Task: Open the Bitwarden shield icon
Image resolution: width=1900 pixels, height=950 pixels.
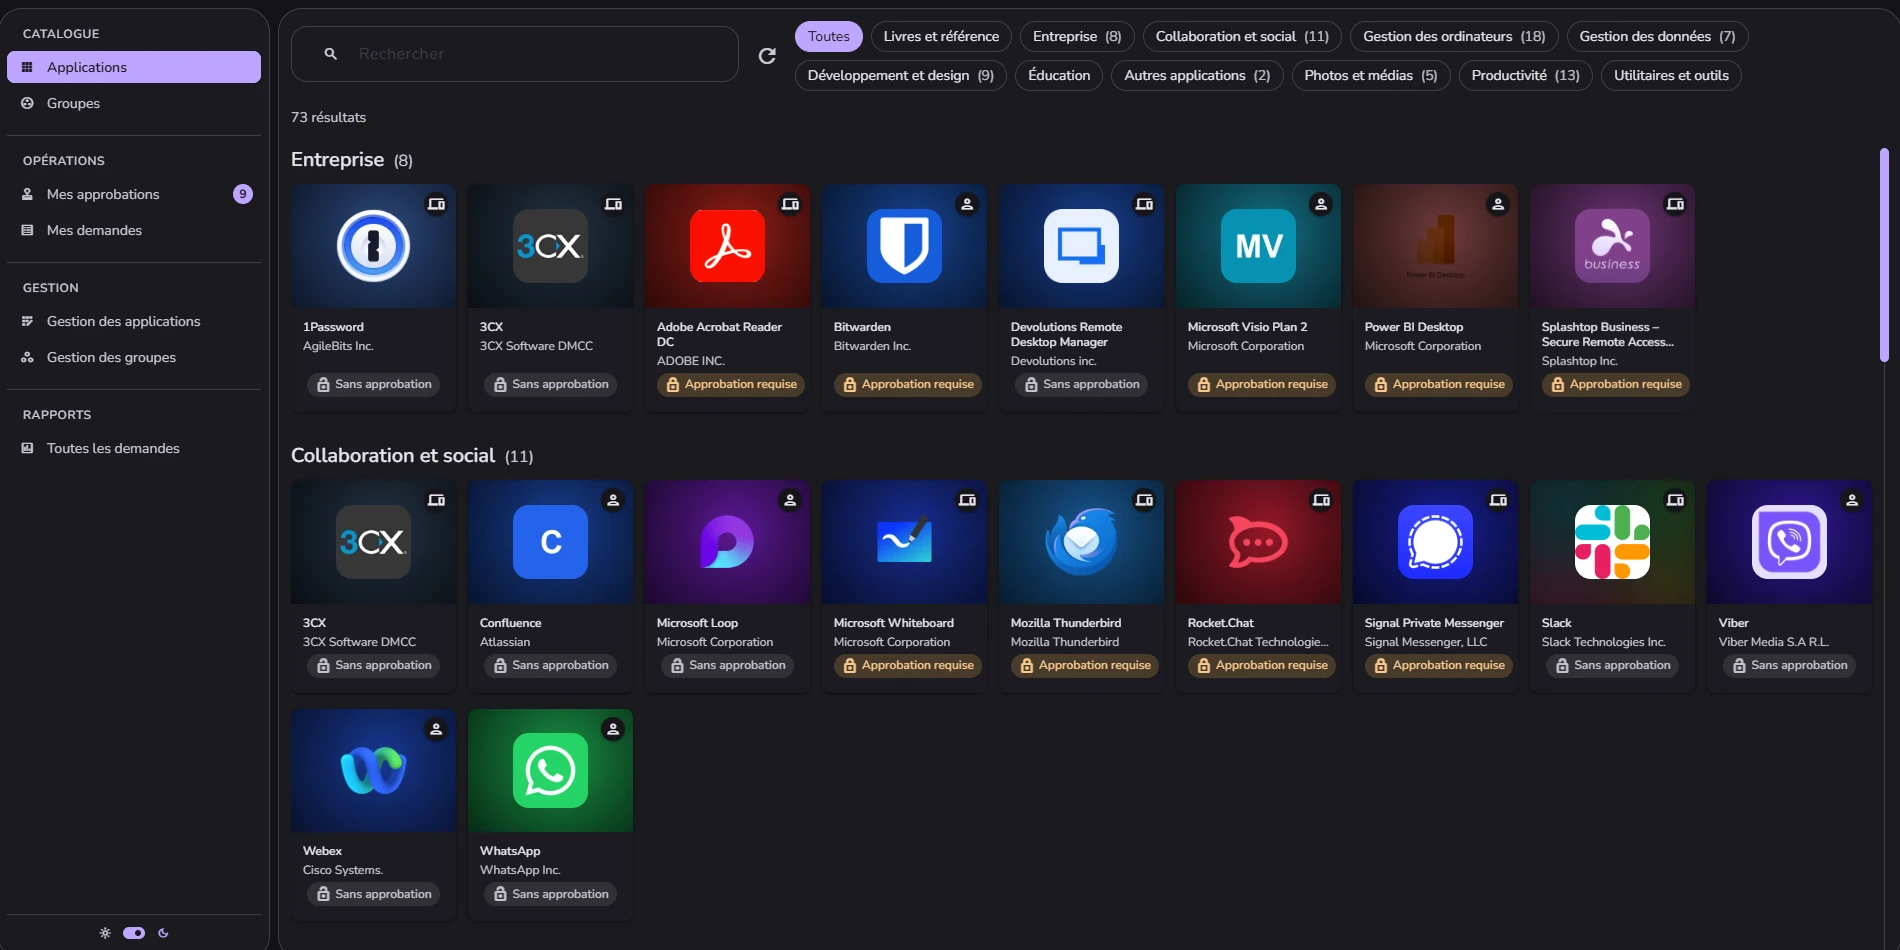Action: click(x=904, y=246)
